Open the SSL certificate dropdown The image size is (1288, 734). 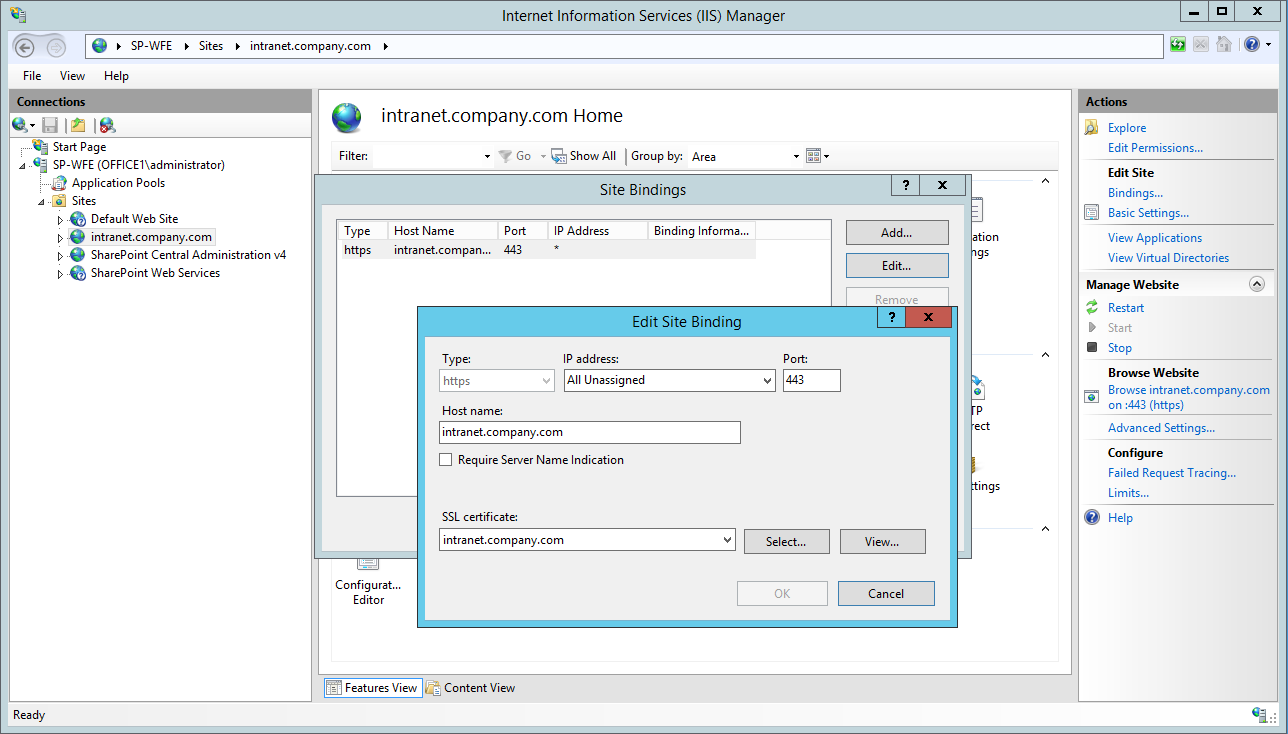pos(727,540)
